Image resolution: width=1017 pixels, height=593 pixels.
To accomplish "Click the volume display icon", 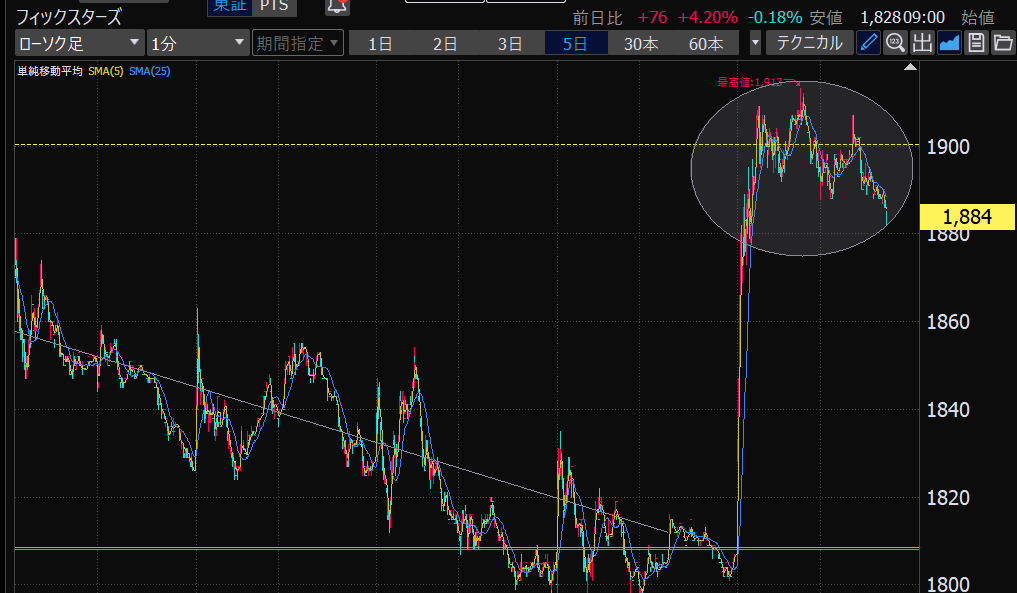I will (922, 43).
